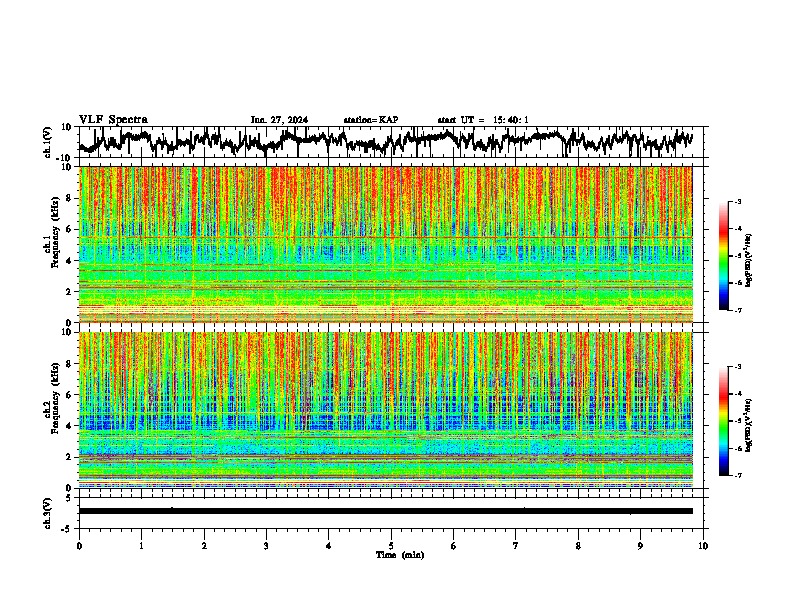Click the "start UT = 15:40: 1" text
The width and height of the screenshot is (792, 612).
tap(483, 120)
